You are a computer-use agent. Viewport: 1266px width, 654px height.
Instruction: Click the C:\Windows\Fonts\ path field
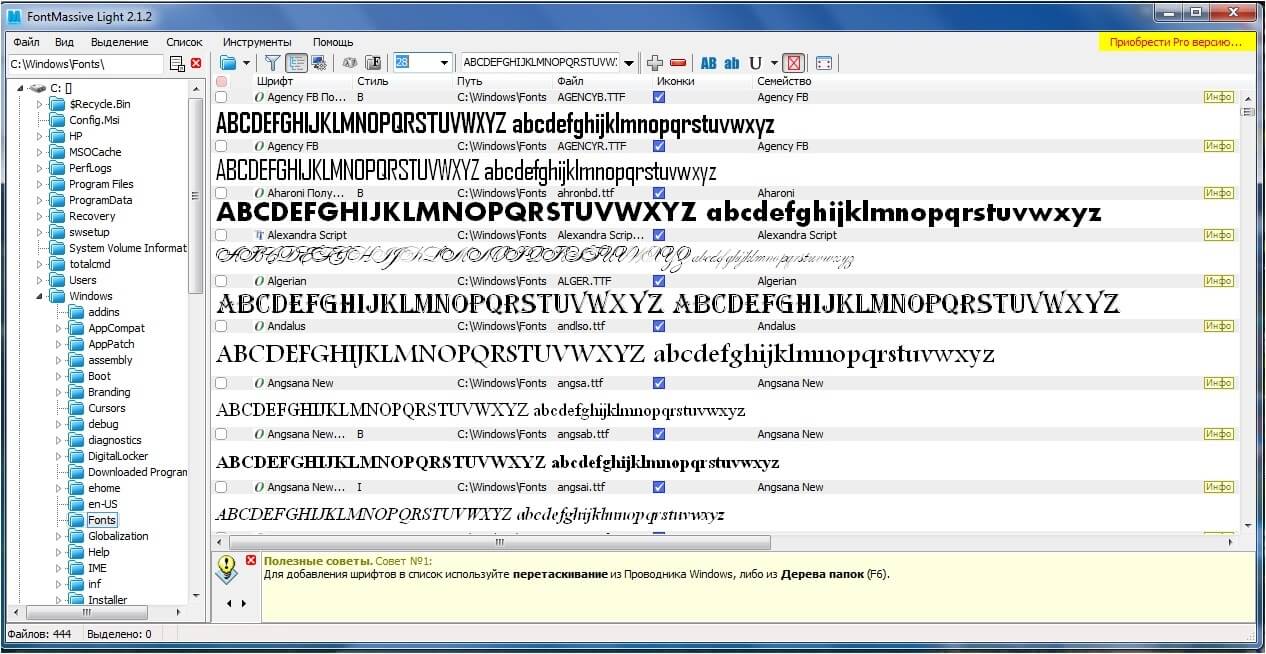pos(85,64)
